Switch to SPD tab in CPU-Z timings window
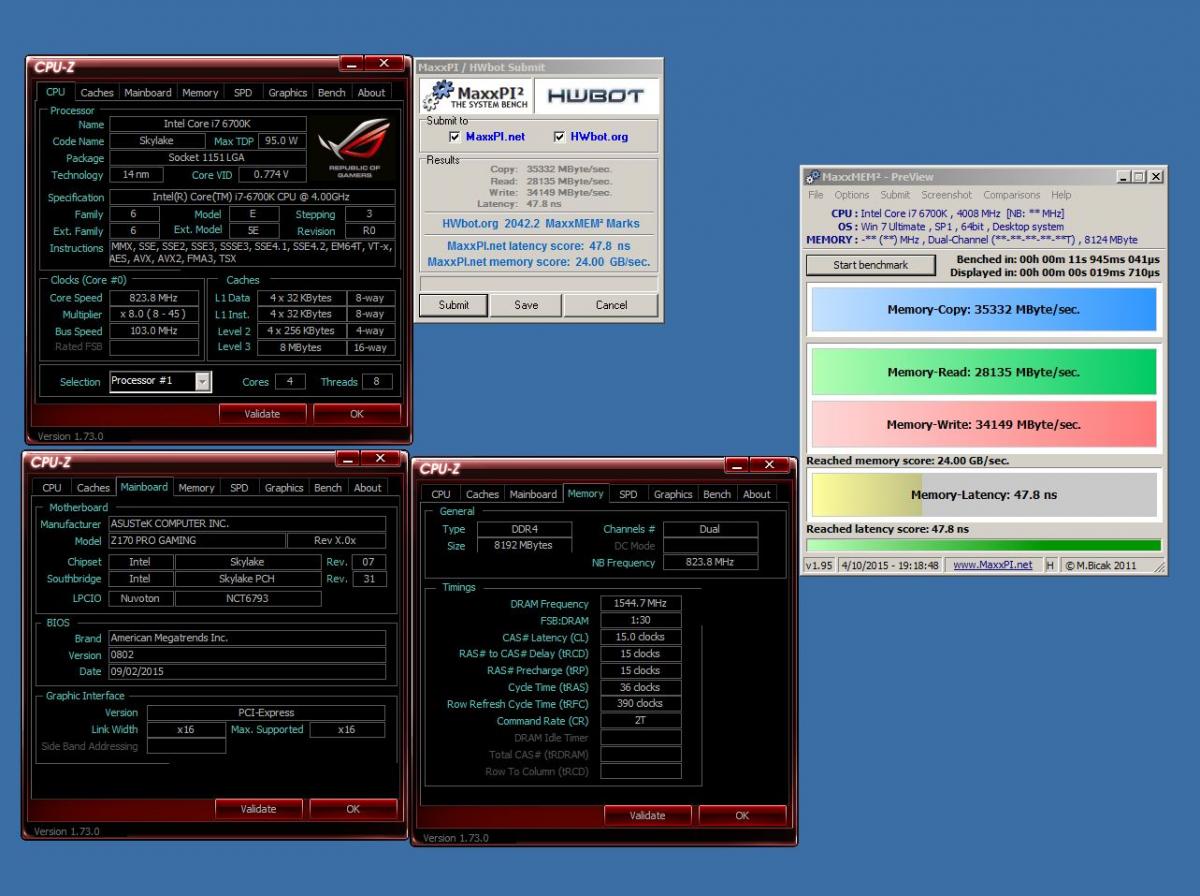1200x896 pixels. 628,494
